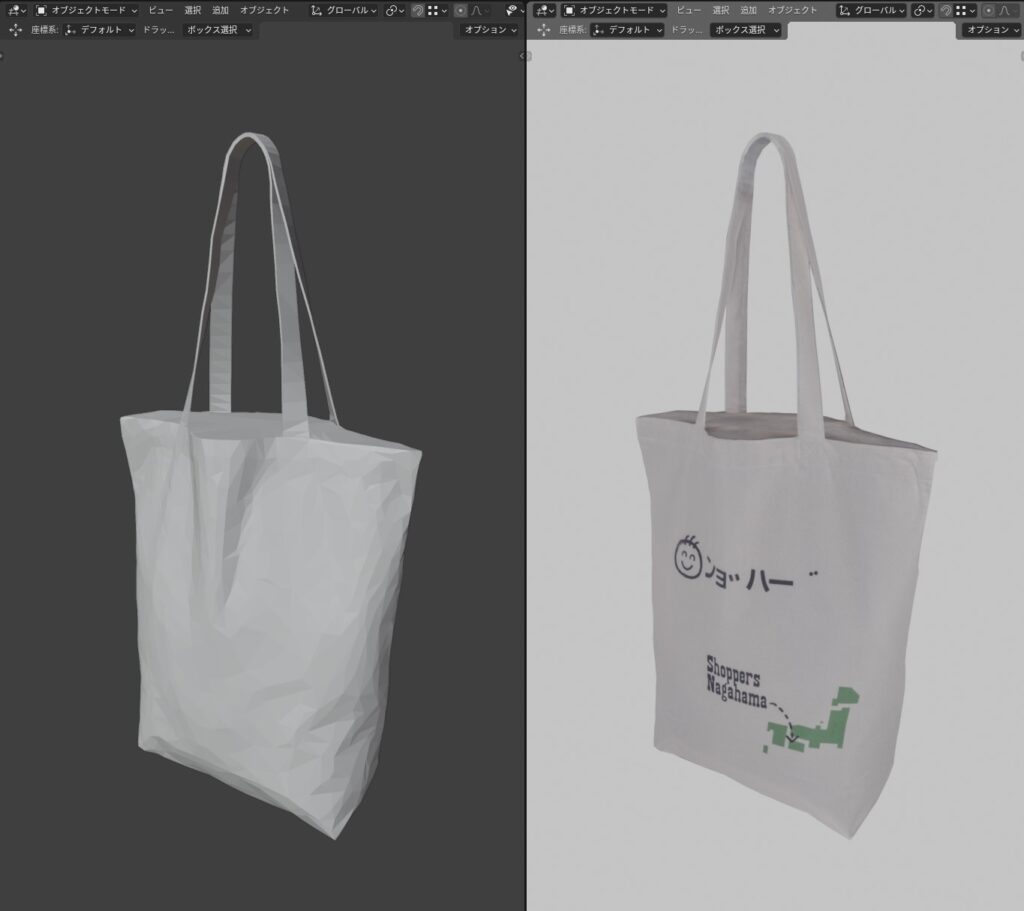Open オブジェクトモード dropdown in left viewport
This screenshot has width=1024, height=911.
coord(86,10)
